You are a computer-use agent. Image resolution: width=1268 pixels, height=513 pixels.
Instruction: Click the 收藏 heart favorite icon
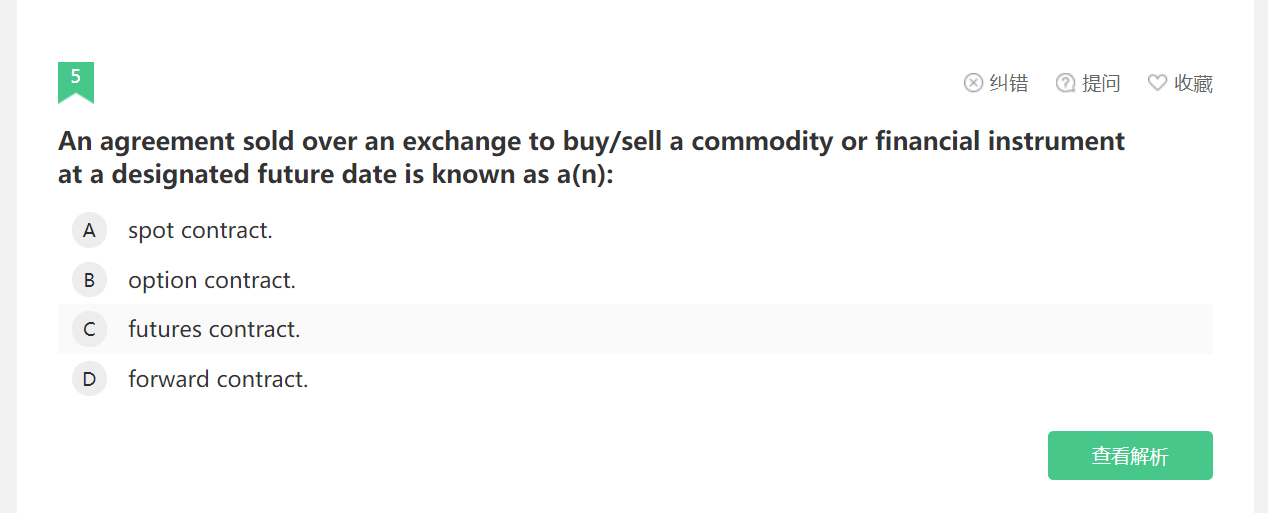pyautogui.click(x=1157, y=83)
